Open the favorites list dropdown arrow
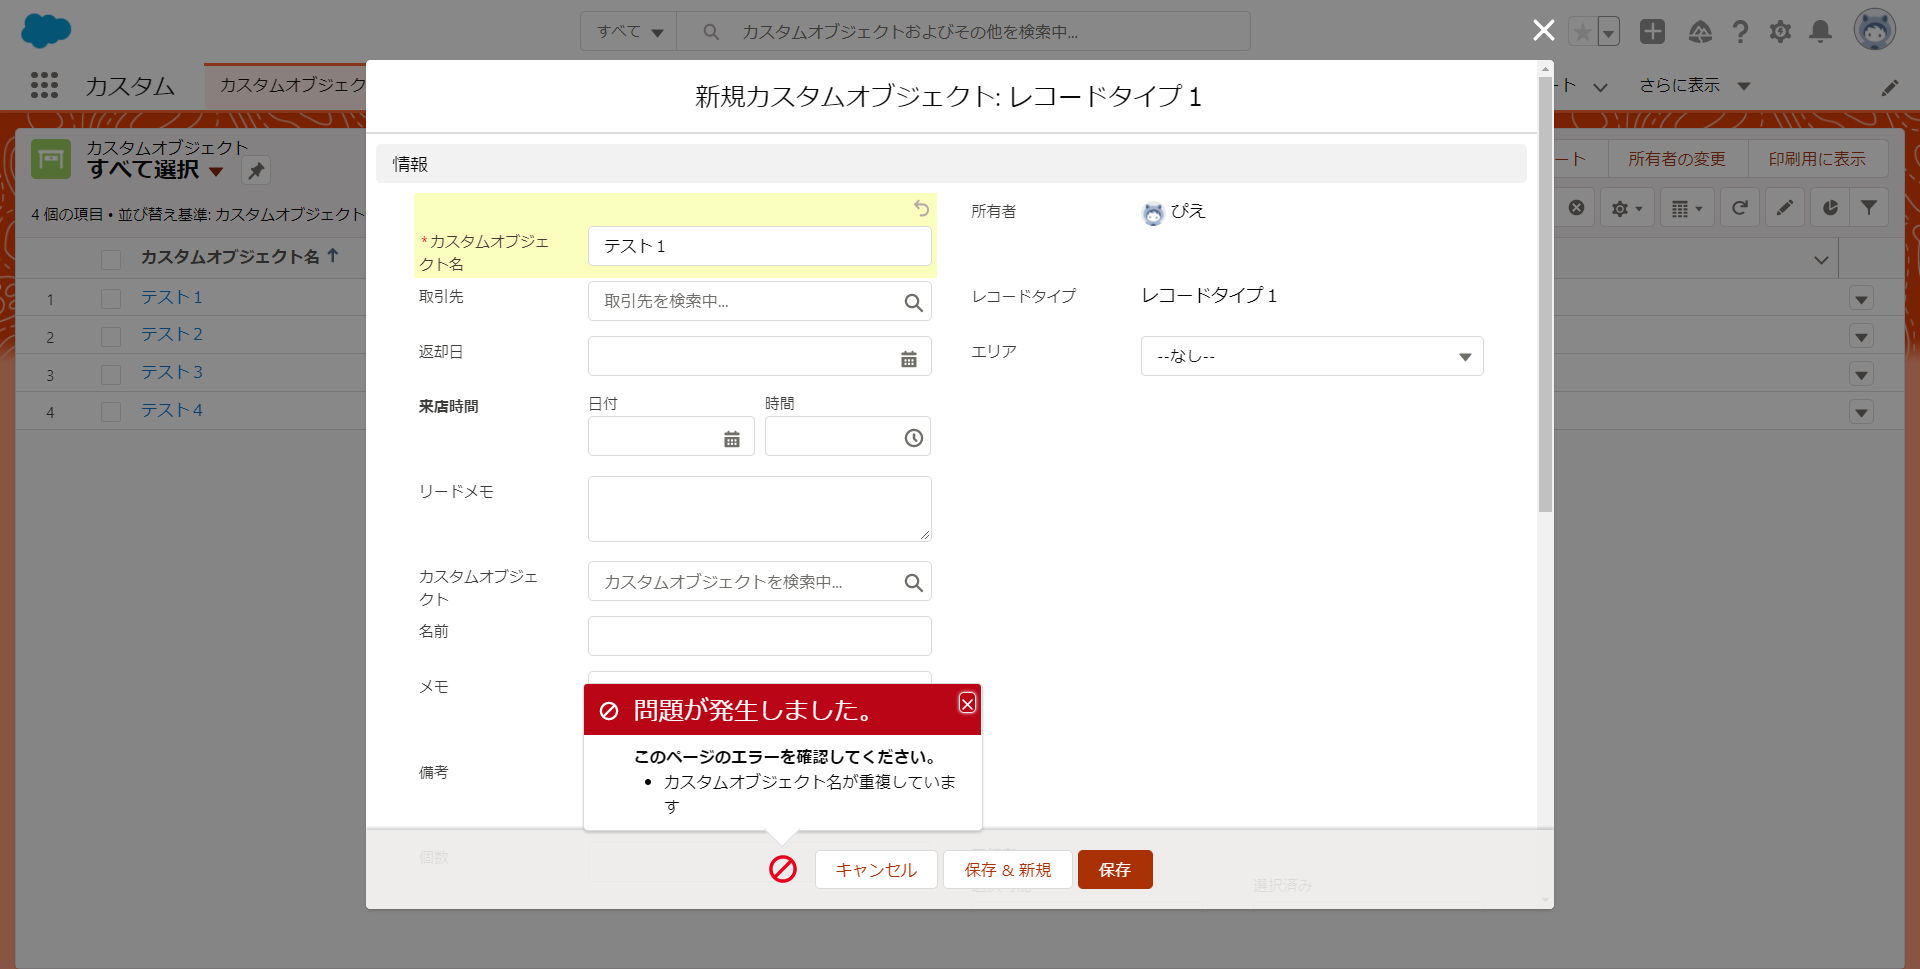Screen dimensions: 1920x969 (1608, 32)
